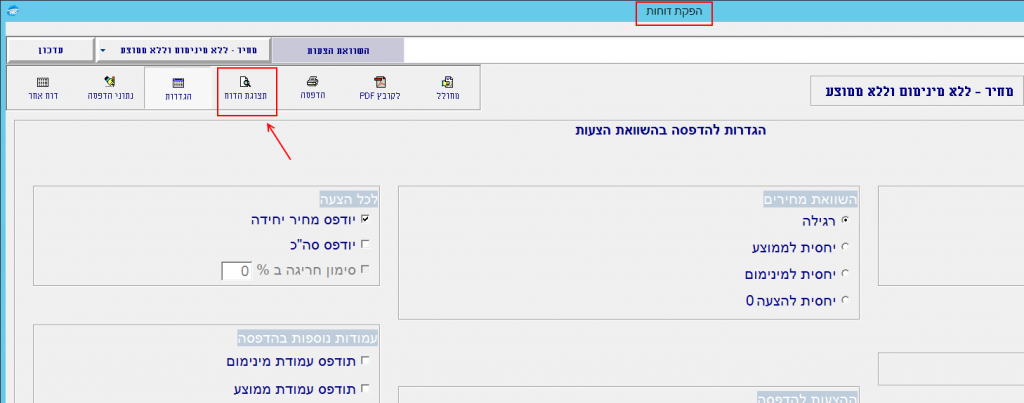
Task: Uncheck 'יודפס מחיר יחידה' checkbox
Action: point(365,218)
